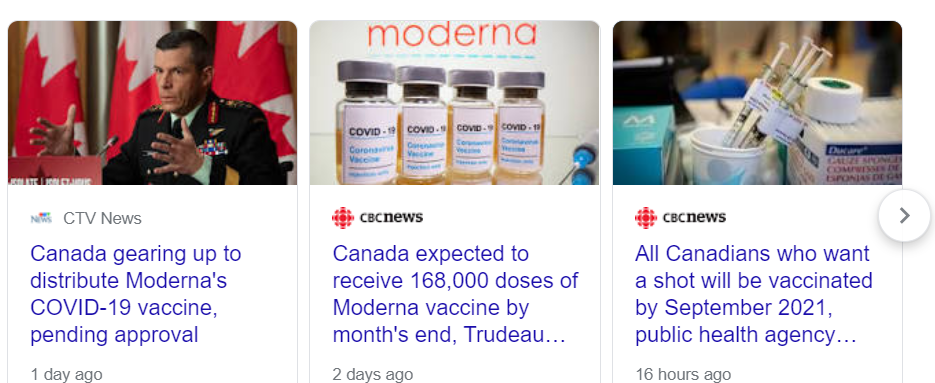Advance carousel with the right chevron arrow
935x383 pixels.
[x=904, y=215]
